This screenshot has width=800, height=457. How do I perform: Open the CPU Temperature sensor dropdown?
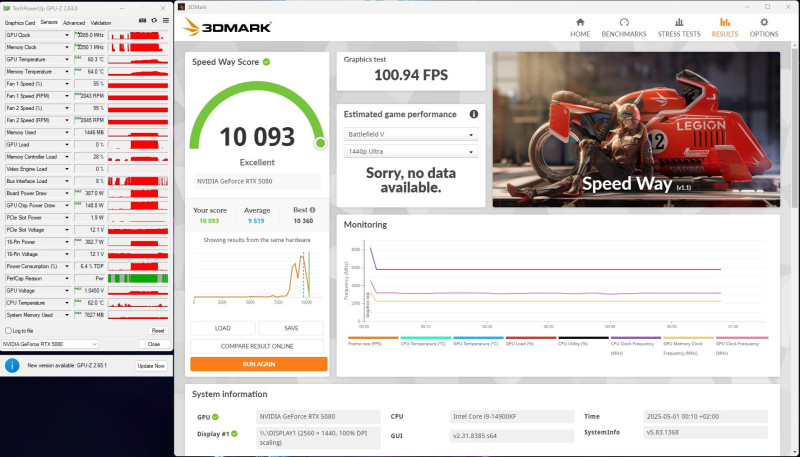[66, 303]
